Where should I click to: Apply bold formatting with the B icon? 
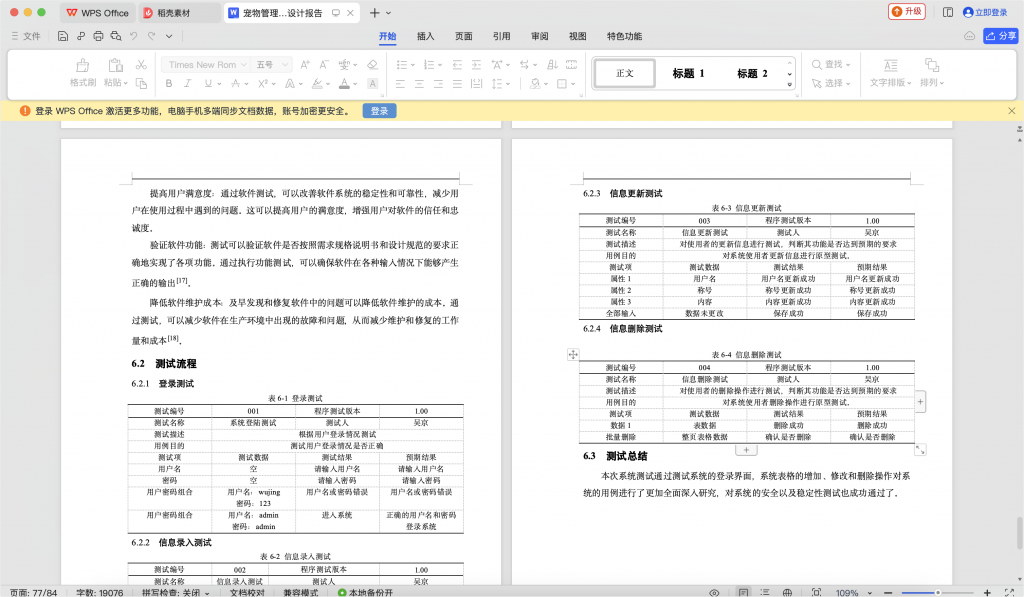click(x=169, y=83)
